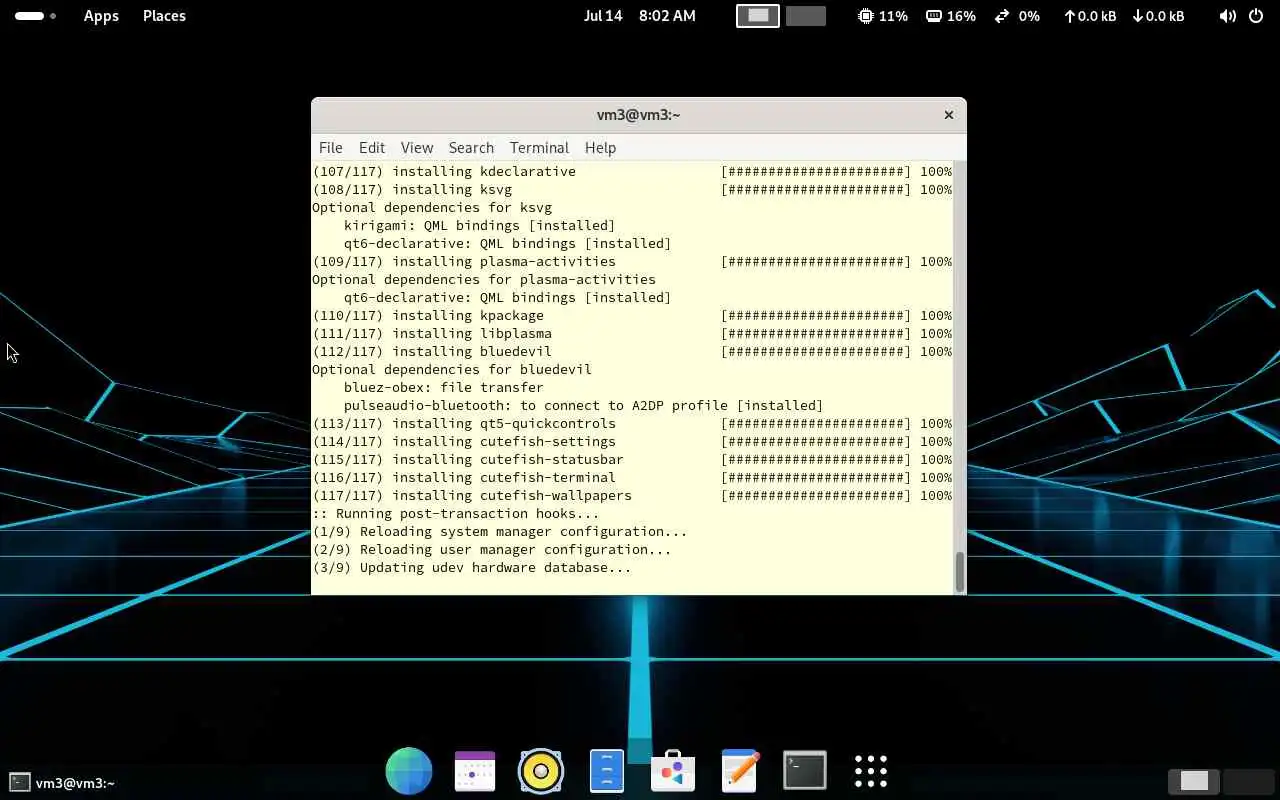
Task: Select first workspace thumbnail in bottom bar
Action: coord(1194,781)
